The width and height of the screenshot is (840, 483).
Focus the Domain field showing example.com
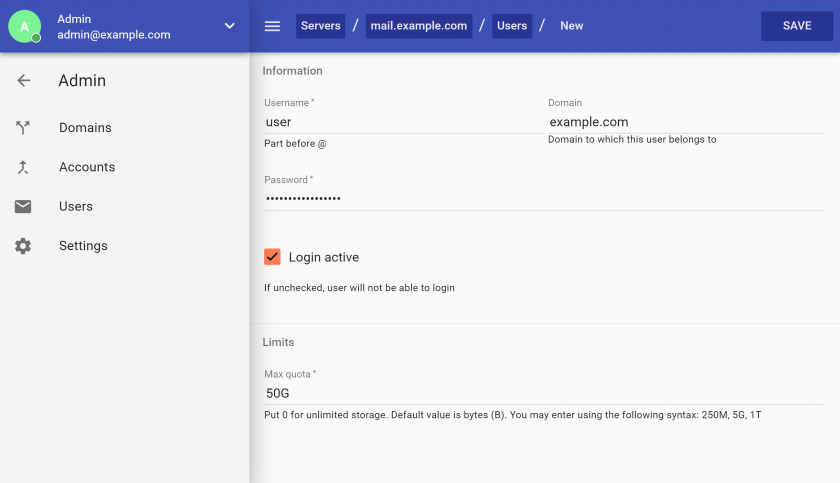(x=686, y=122)
